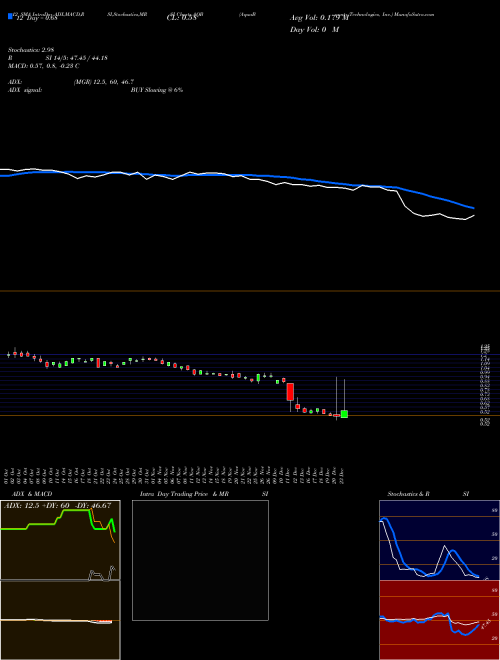Click the 'Avg Vol: 0.179 M' text
This screenshot has height=660, width=500.
(319, 18)
